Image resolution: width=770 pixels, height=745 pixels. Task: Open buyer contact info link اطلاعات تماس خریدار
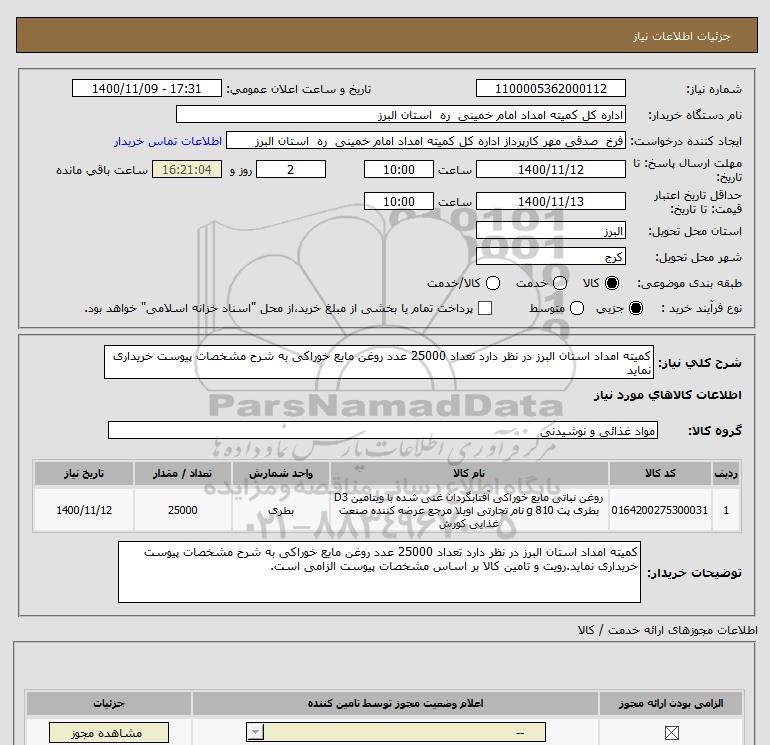point(168,141)
